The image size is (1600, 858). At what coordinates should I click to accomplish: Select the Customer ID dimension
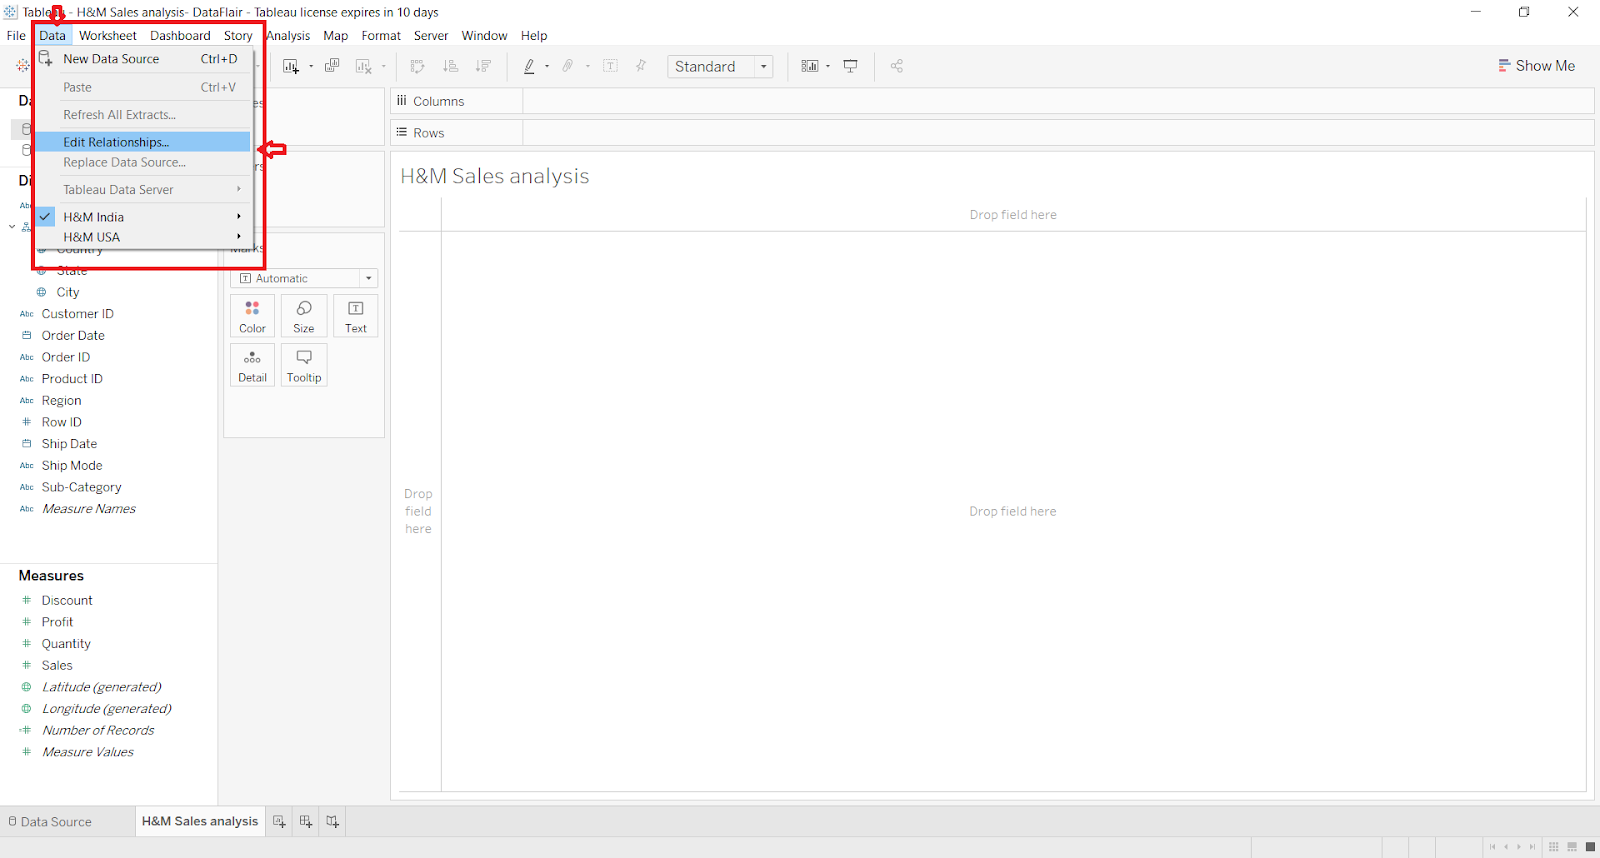tap(78, 314)
